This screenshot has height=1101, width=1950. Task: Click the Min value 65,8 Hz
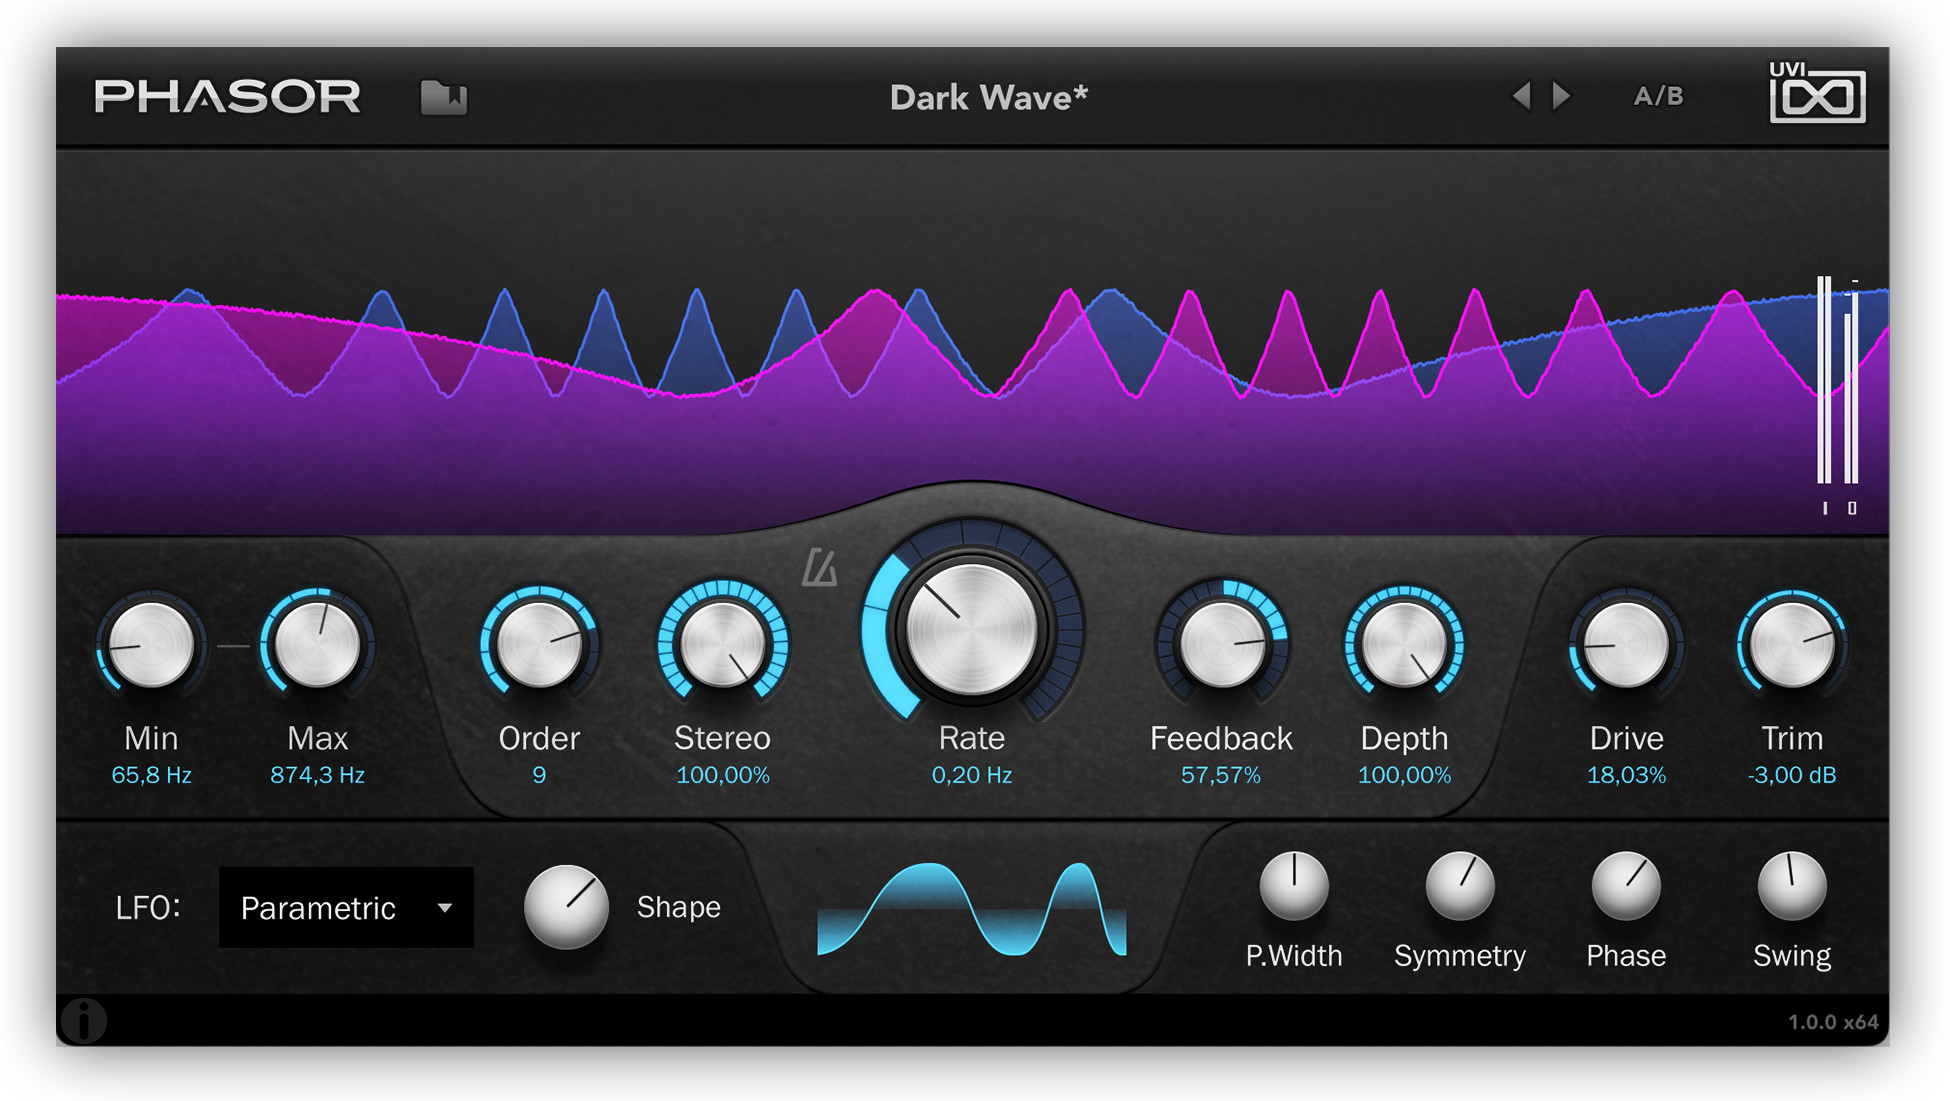coord(151,775)
